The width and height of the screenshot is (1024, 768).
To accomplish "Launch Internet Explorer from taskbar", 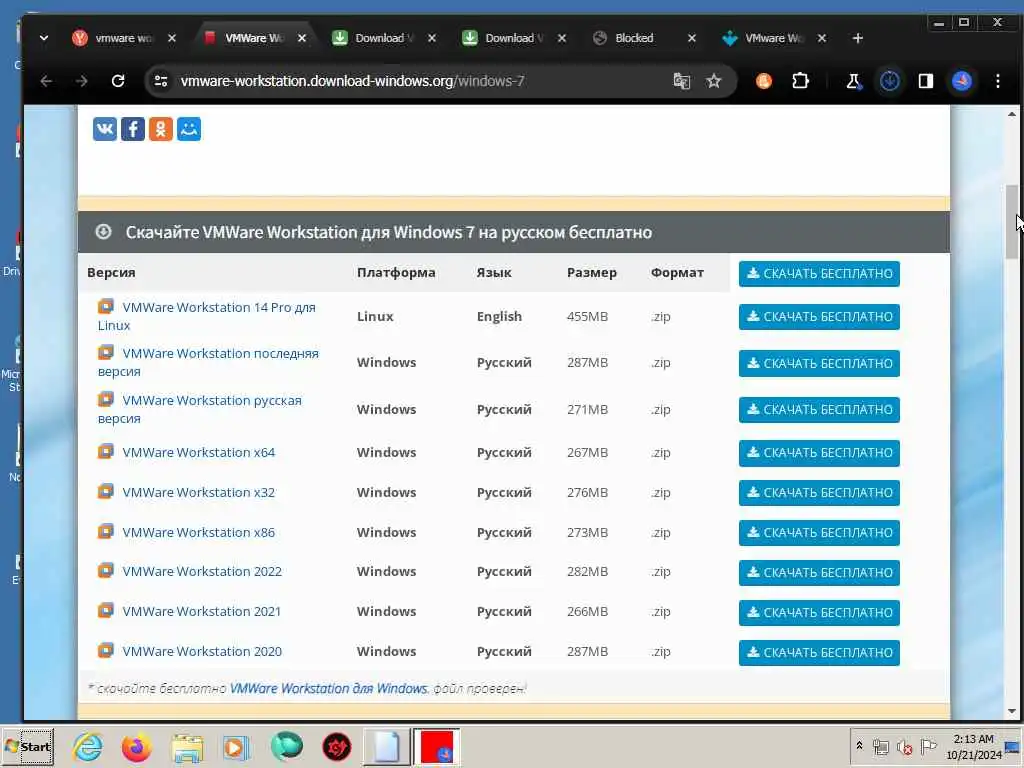I will (88, 746).
